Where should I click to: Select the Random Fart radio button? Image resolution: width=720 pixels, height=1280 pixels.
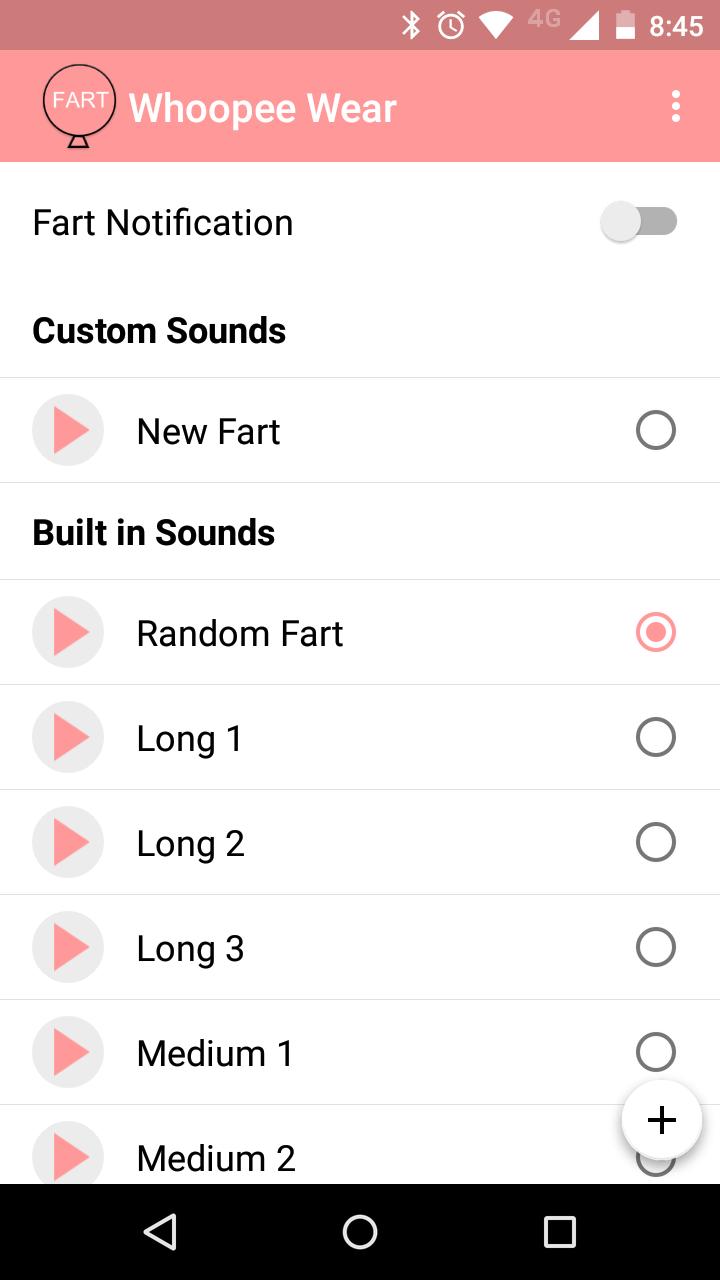coord(656,633)
